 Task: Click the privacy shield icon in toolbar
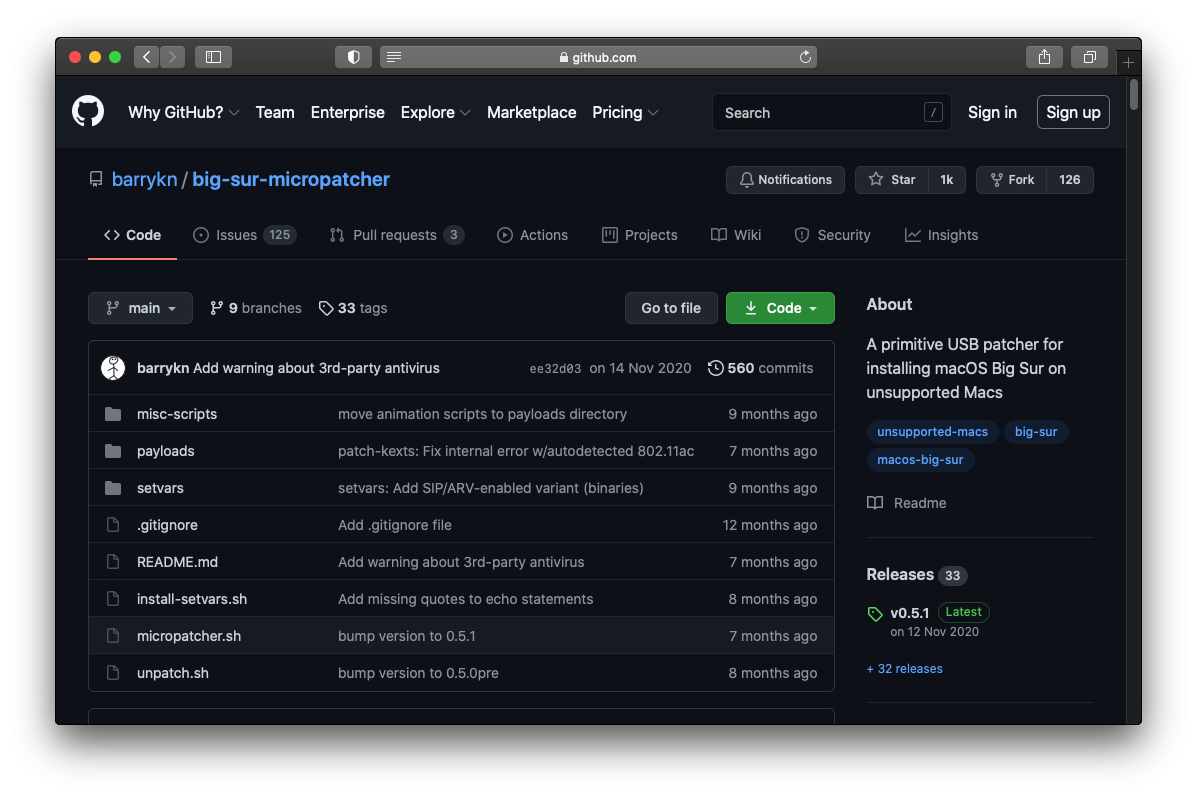point(353,57)
